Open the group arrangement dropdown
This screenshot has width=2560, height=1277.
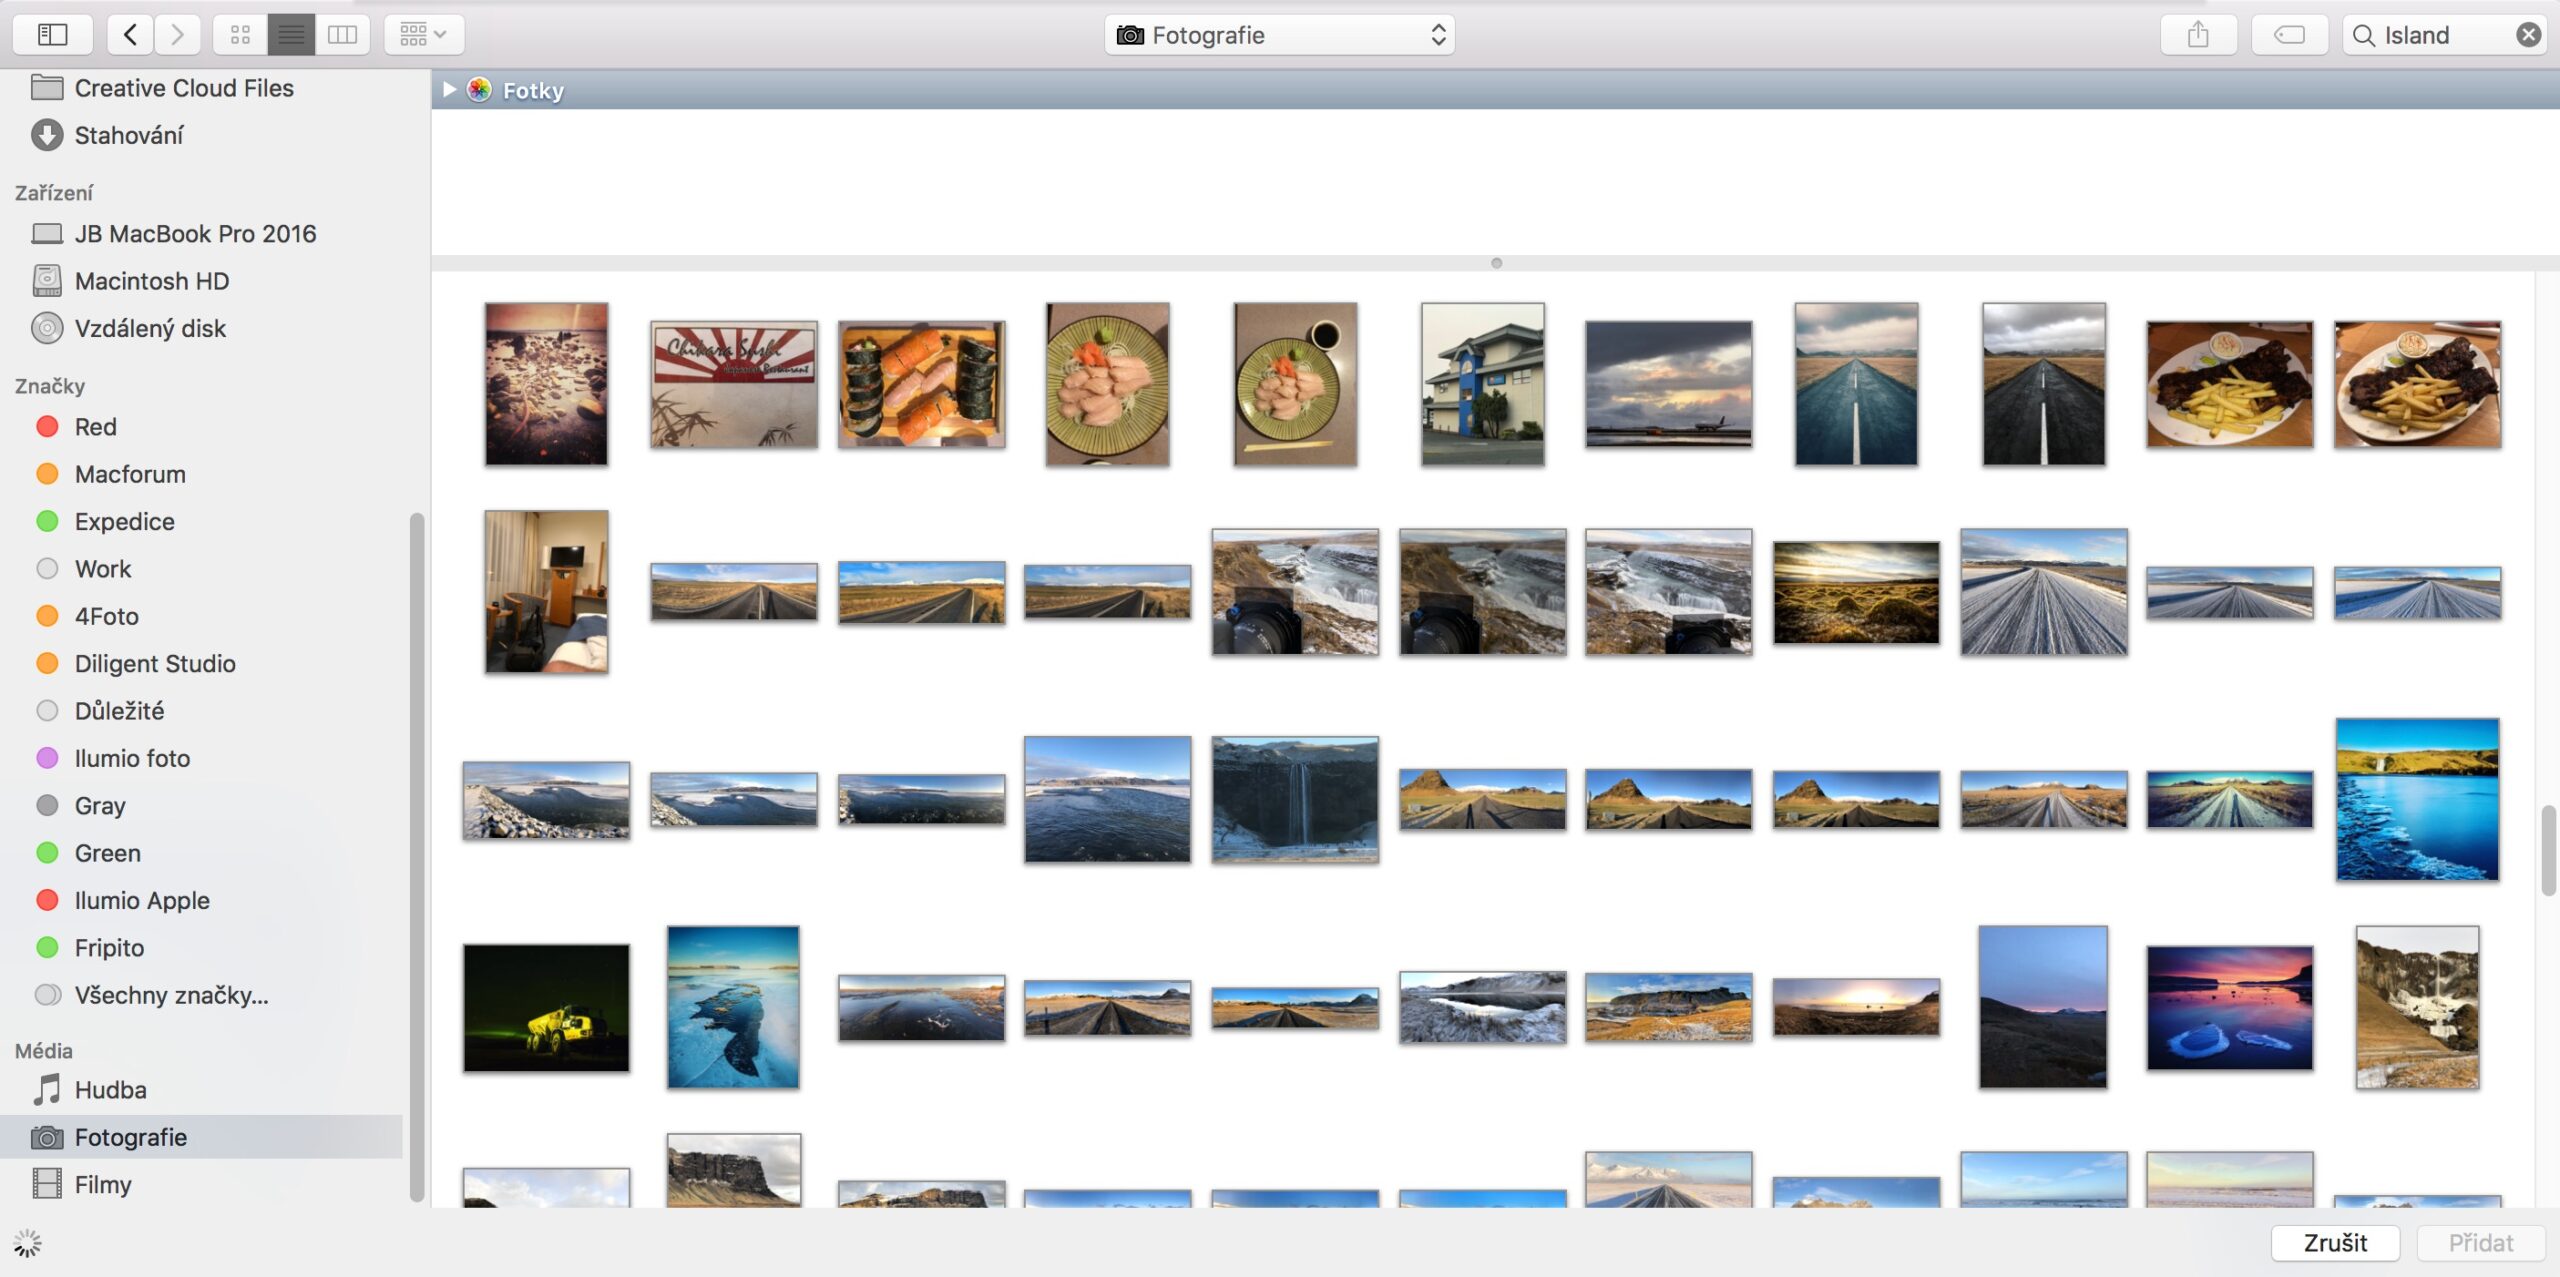click(423, 35)
